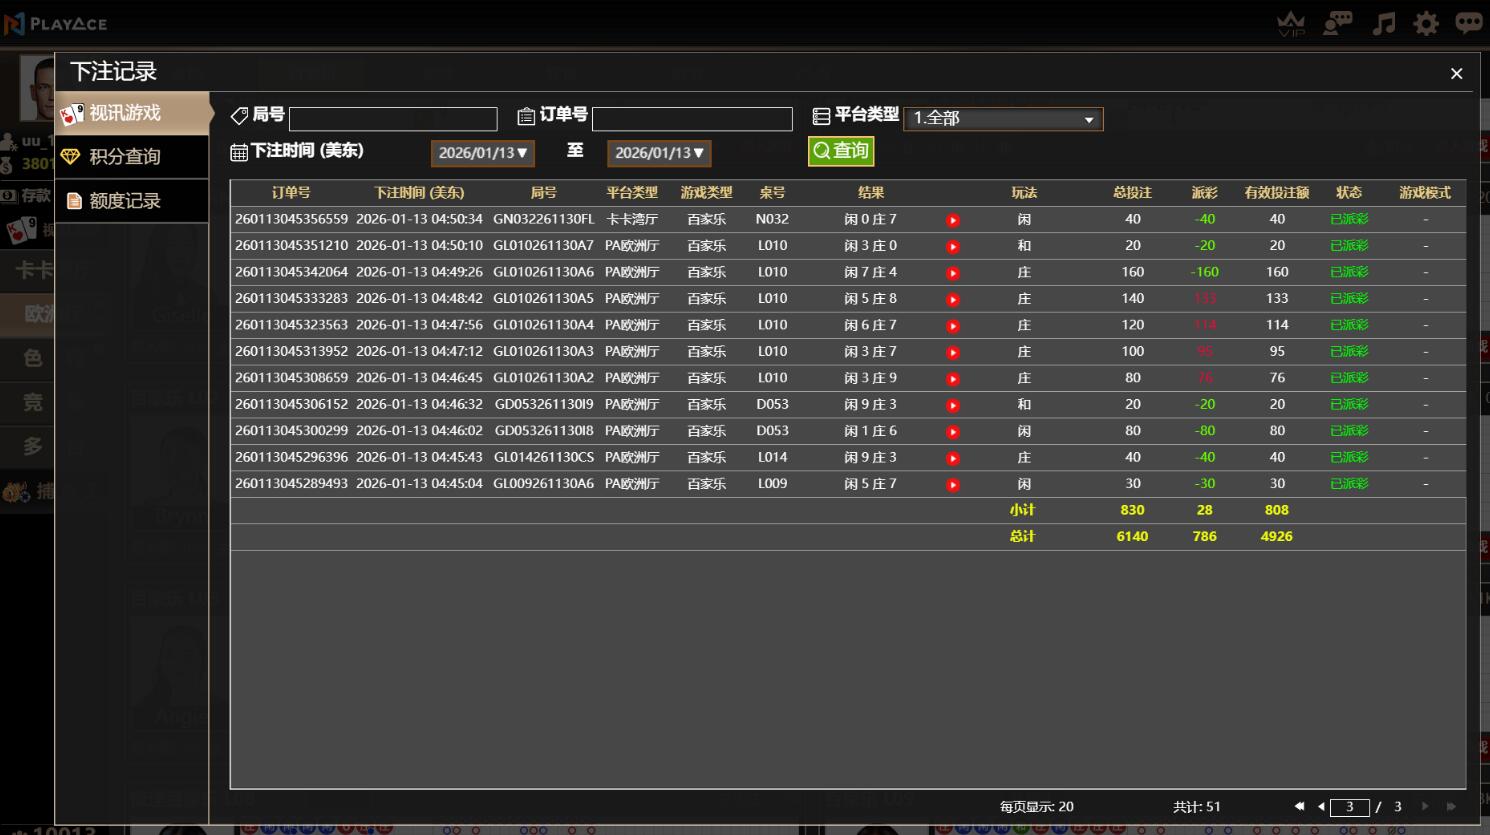1490x835 pixels.
Task: Open the VIP crown icon
Action: [1291, 23]
